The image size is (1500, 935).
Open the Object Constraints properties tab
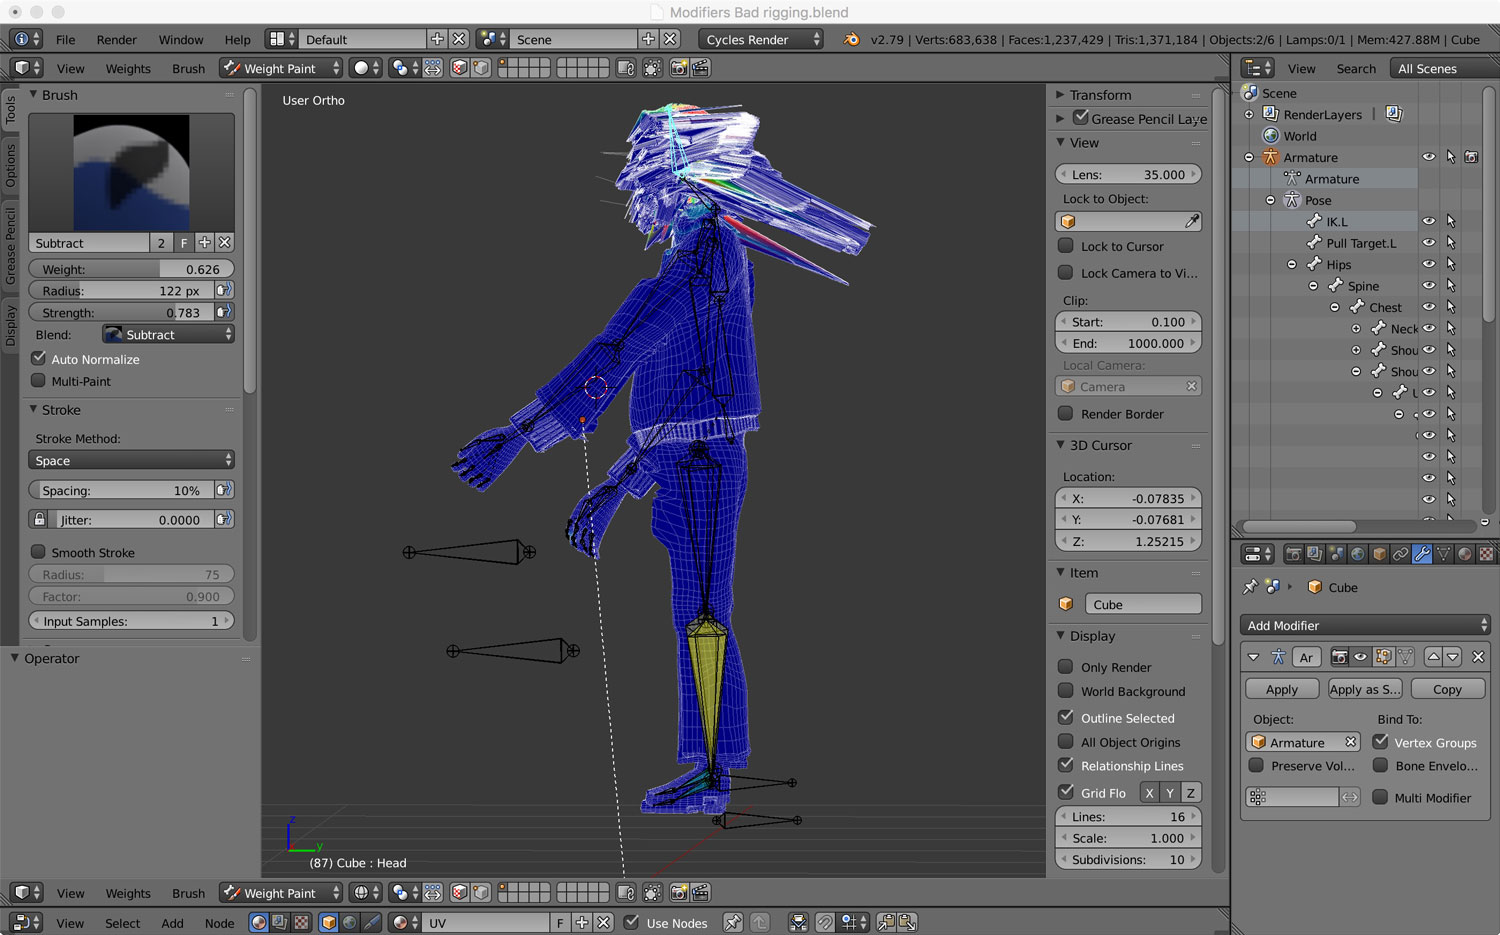[1400, 554]
